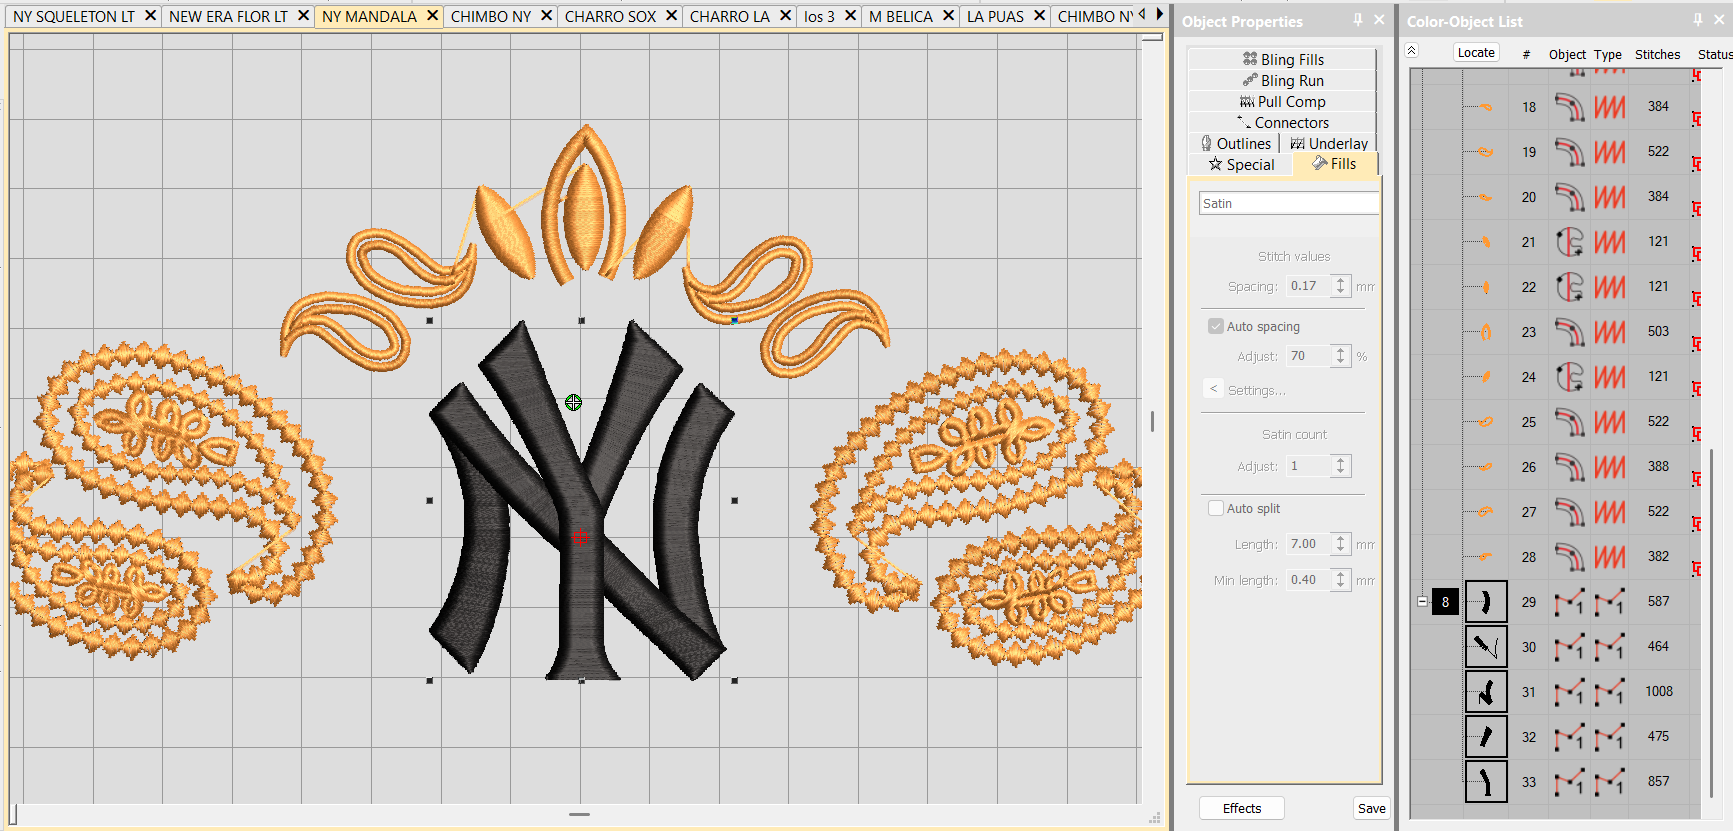Click stitch type icon for row 21
Image resolution: width=1733 pixels, height=831 pixels.
click(1609, 242)
